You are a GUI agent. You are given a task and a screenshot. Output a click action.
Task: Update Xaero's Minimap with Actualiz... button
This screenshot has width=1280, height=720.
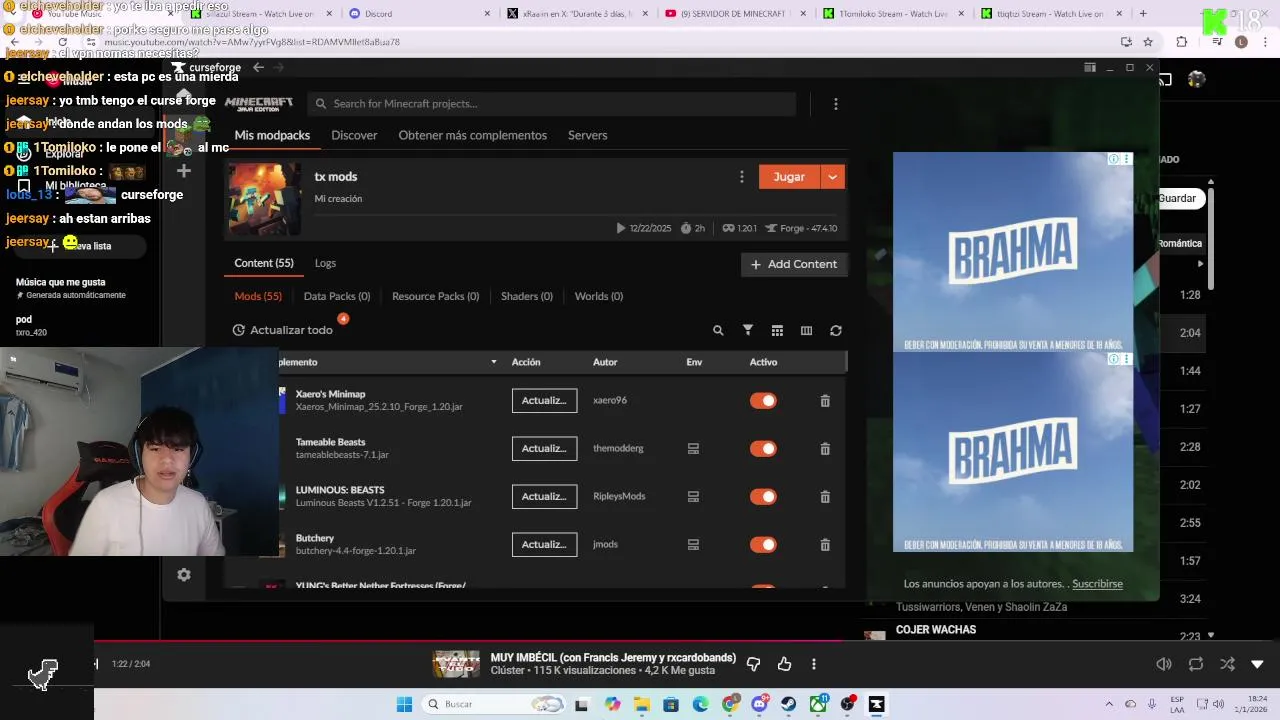544,401
